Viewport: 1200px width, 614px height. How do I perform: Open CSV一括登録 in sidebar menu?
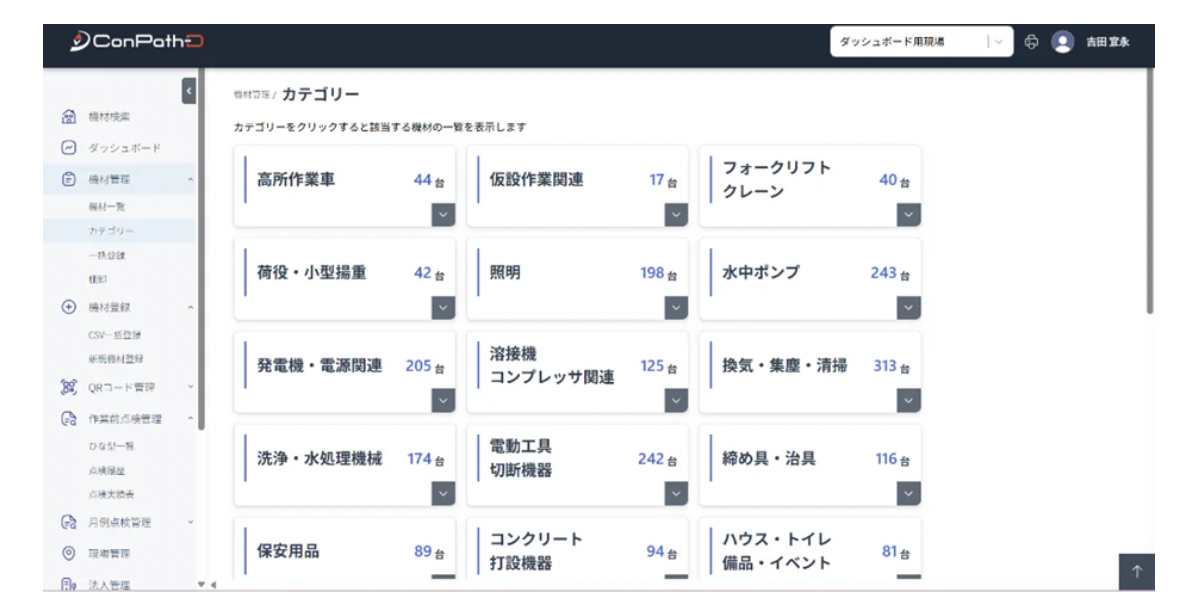click(114, 335)
